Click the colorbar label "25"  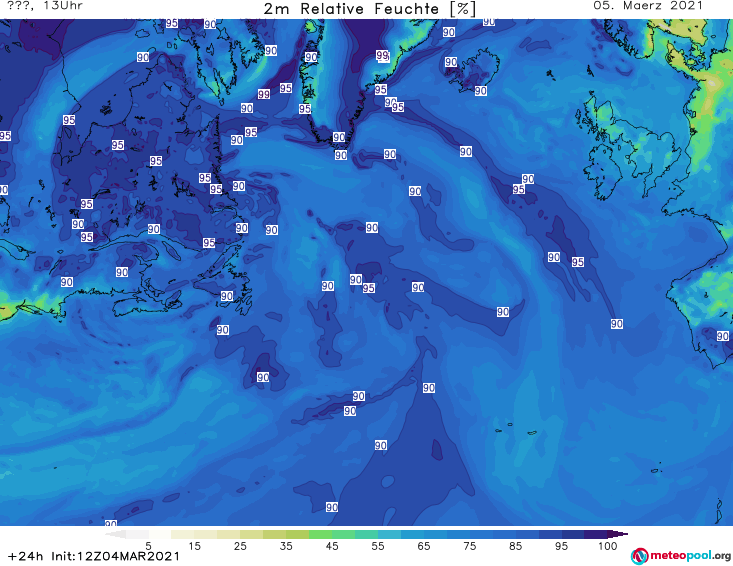point(240,546)
